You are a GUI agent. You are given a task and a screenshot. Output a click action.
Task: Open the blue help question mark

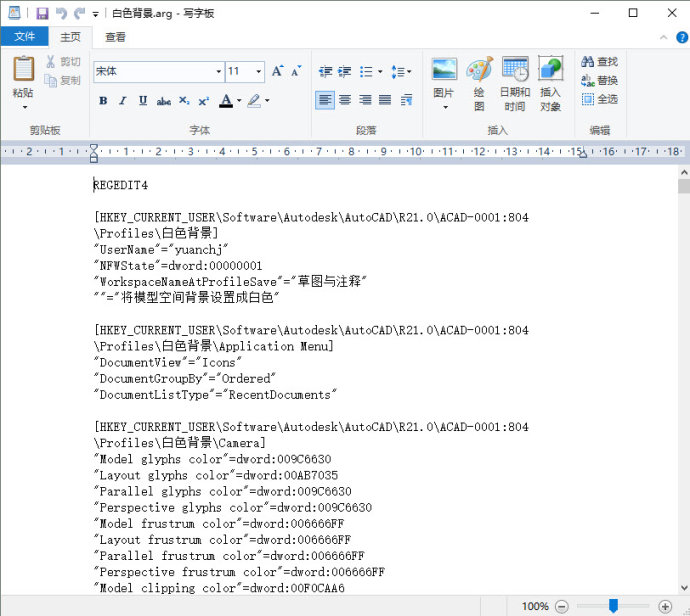tap(682, 38)
